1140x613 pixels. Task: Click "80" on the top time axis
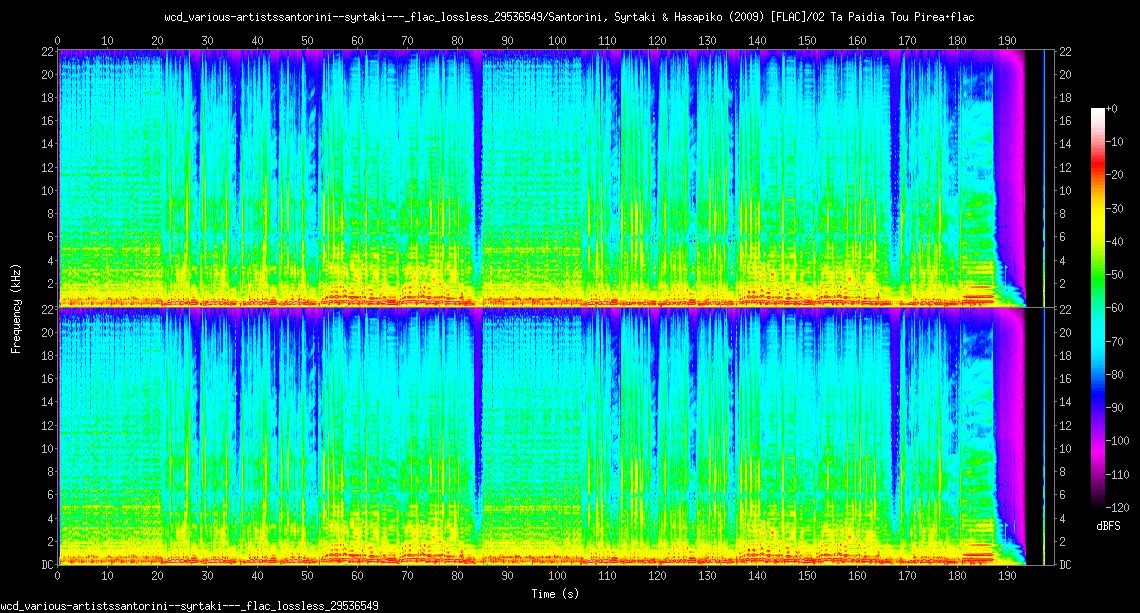coord(457,41)
